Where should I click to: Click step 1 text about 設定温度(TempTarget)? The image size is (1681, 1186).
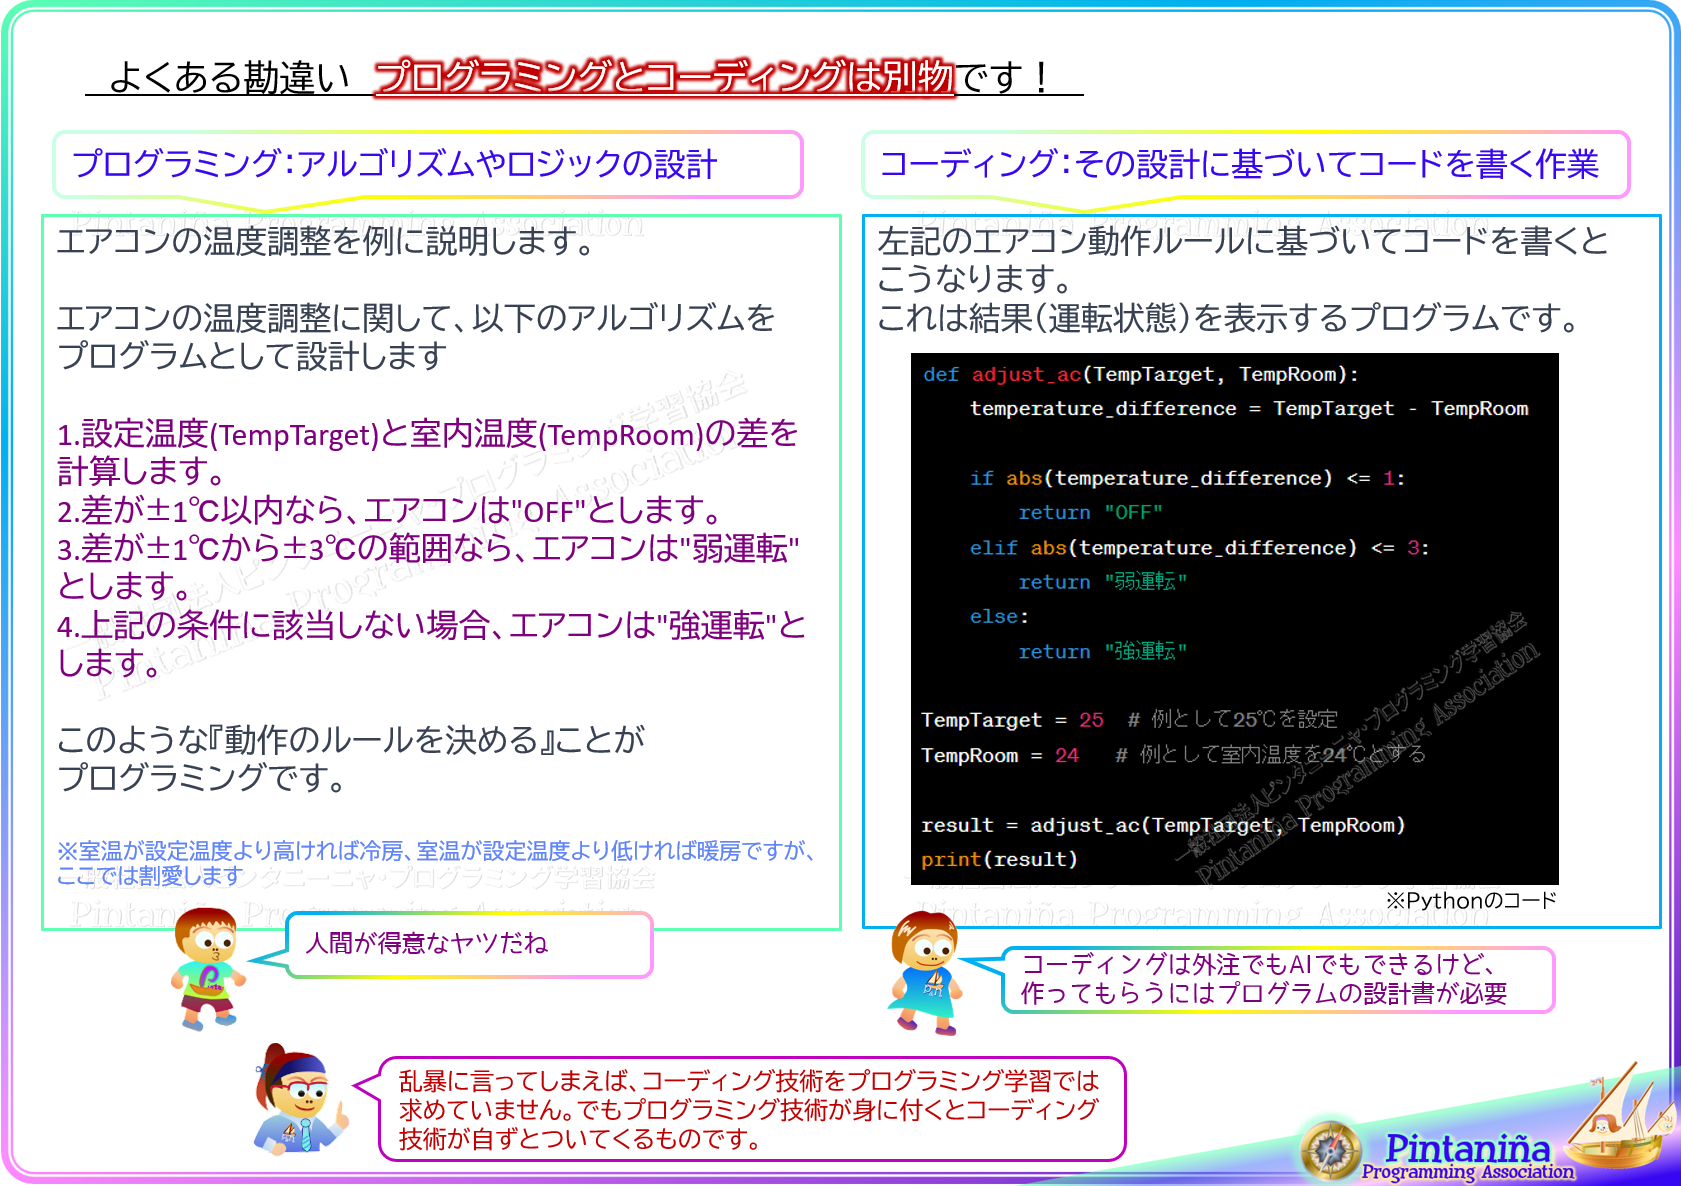(x=427, y=451)
